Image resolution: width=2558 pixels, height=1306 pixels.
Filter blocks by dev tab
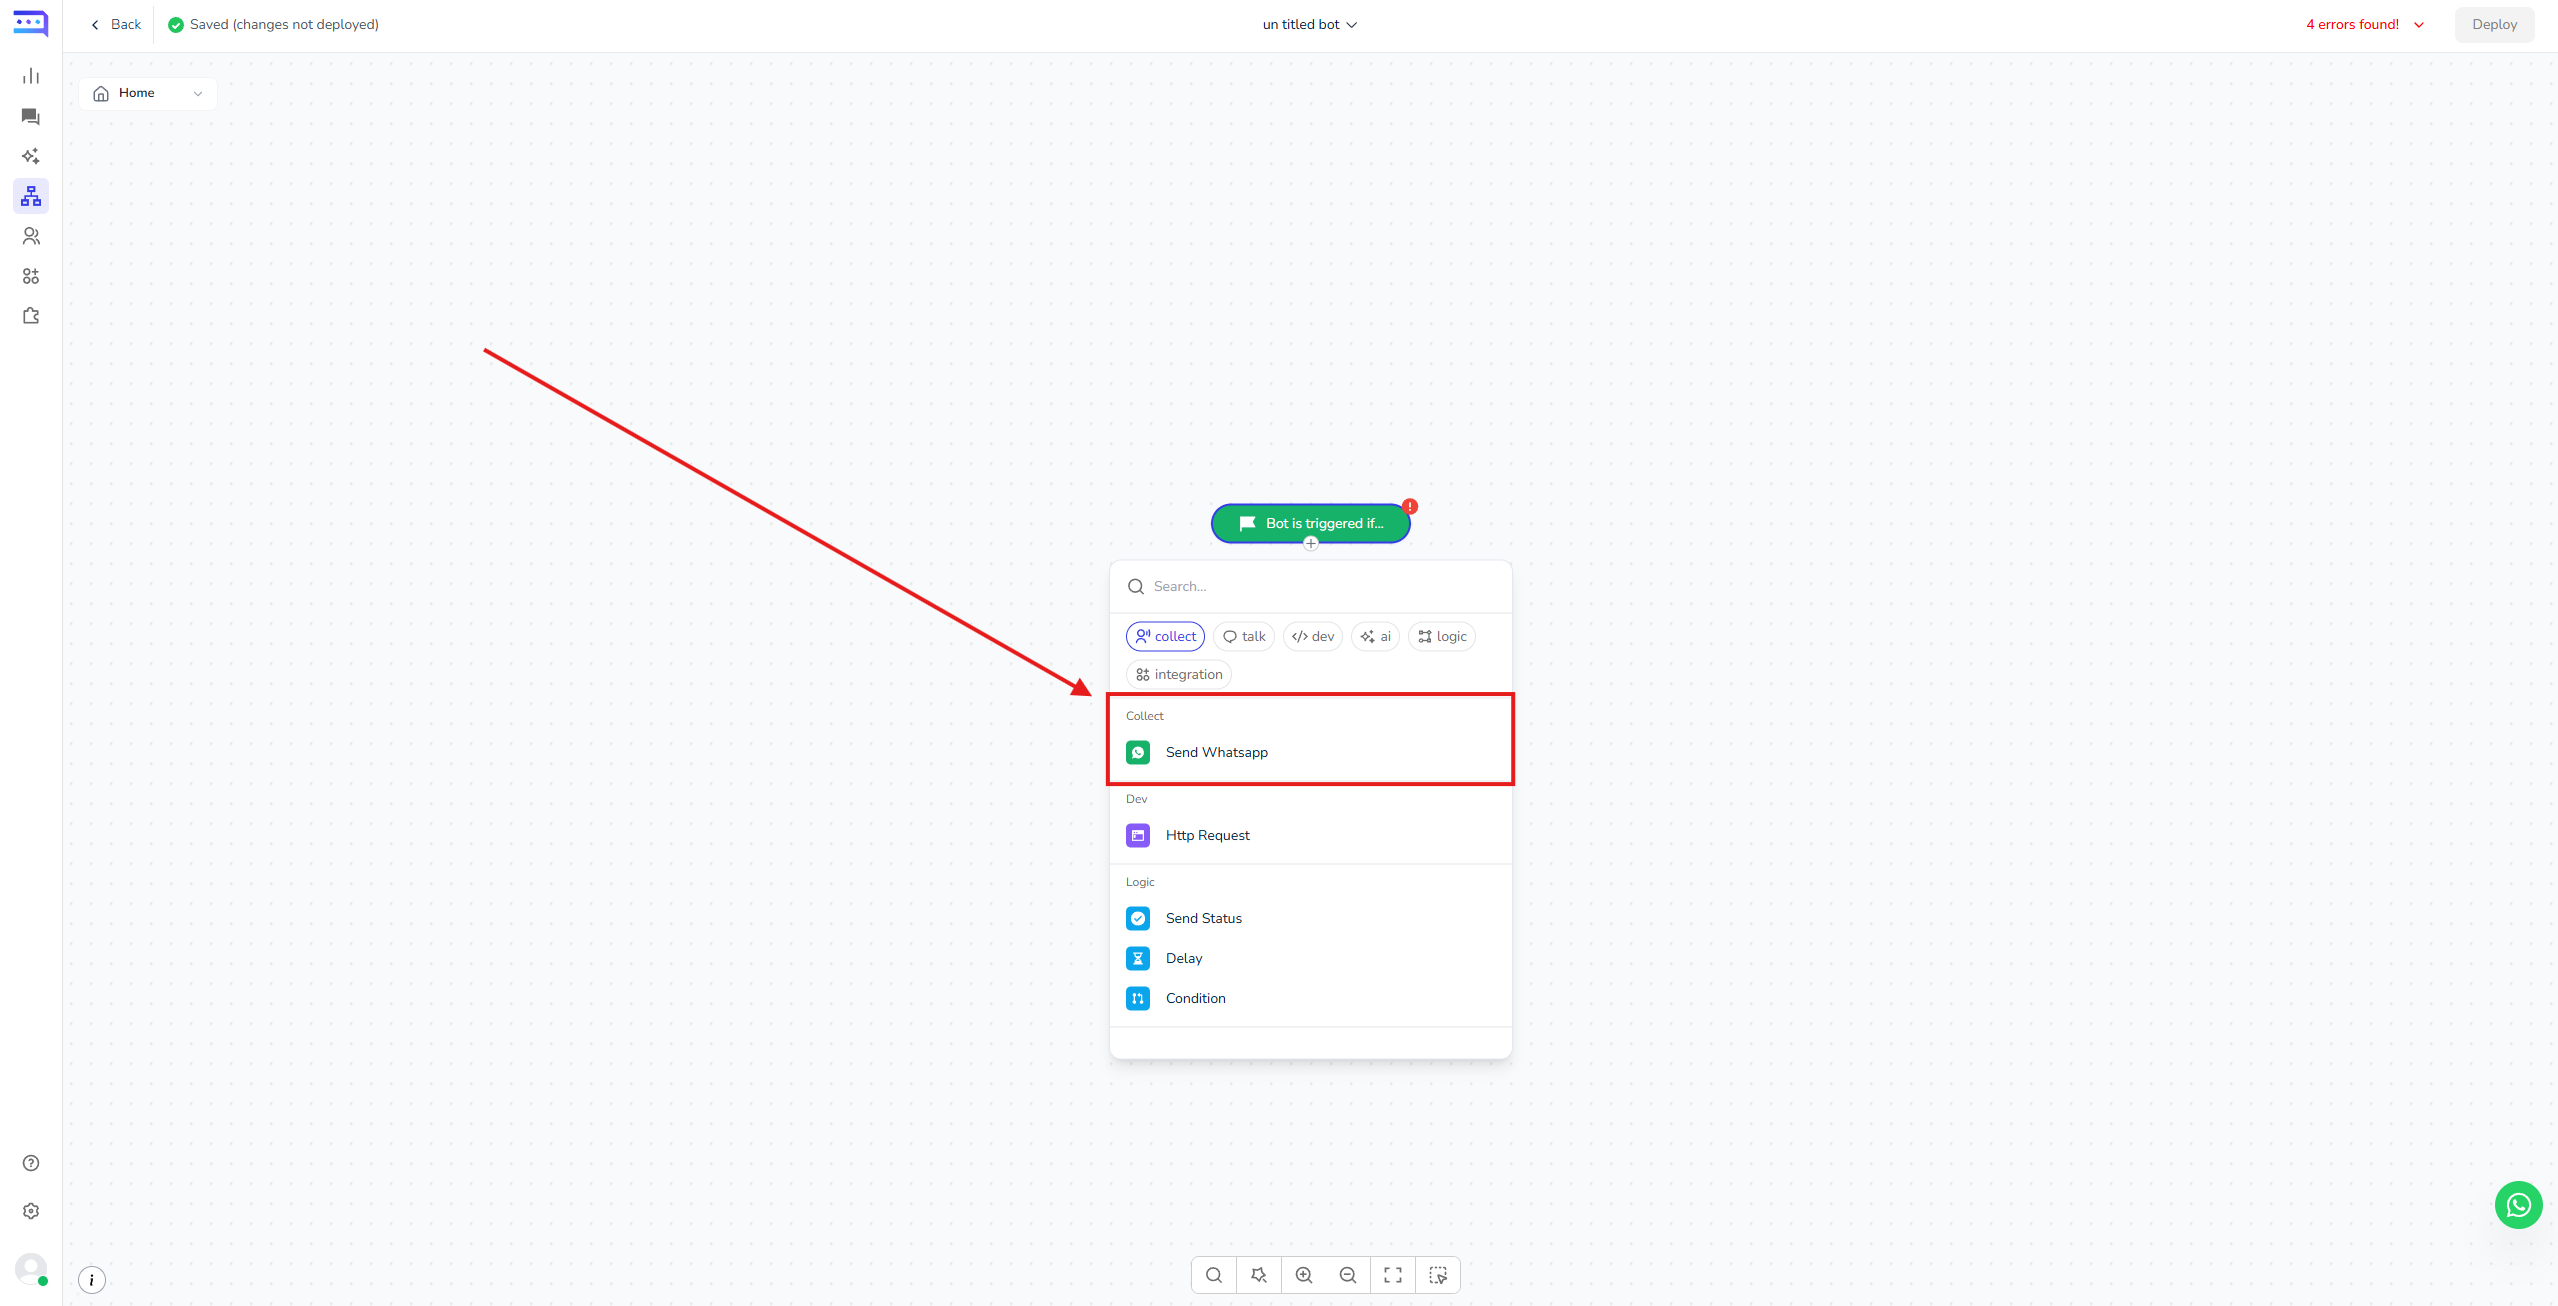click(x=1313, y=636)
